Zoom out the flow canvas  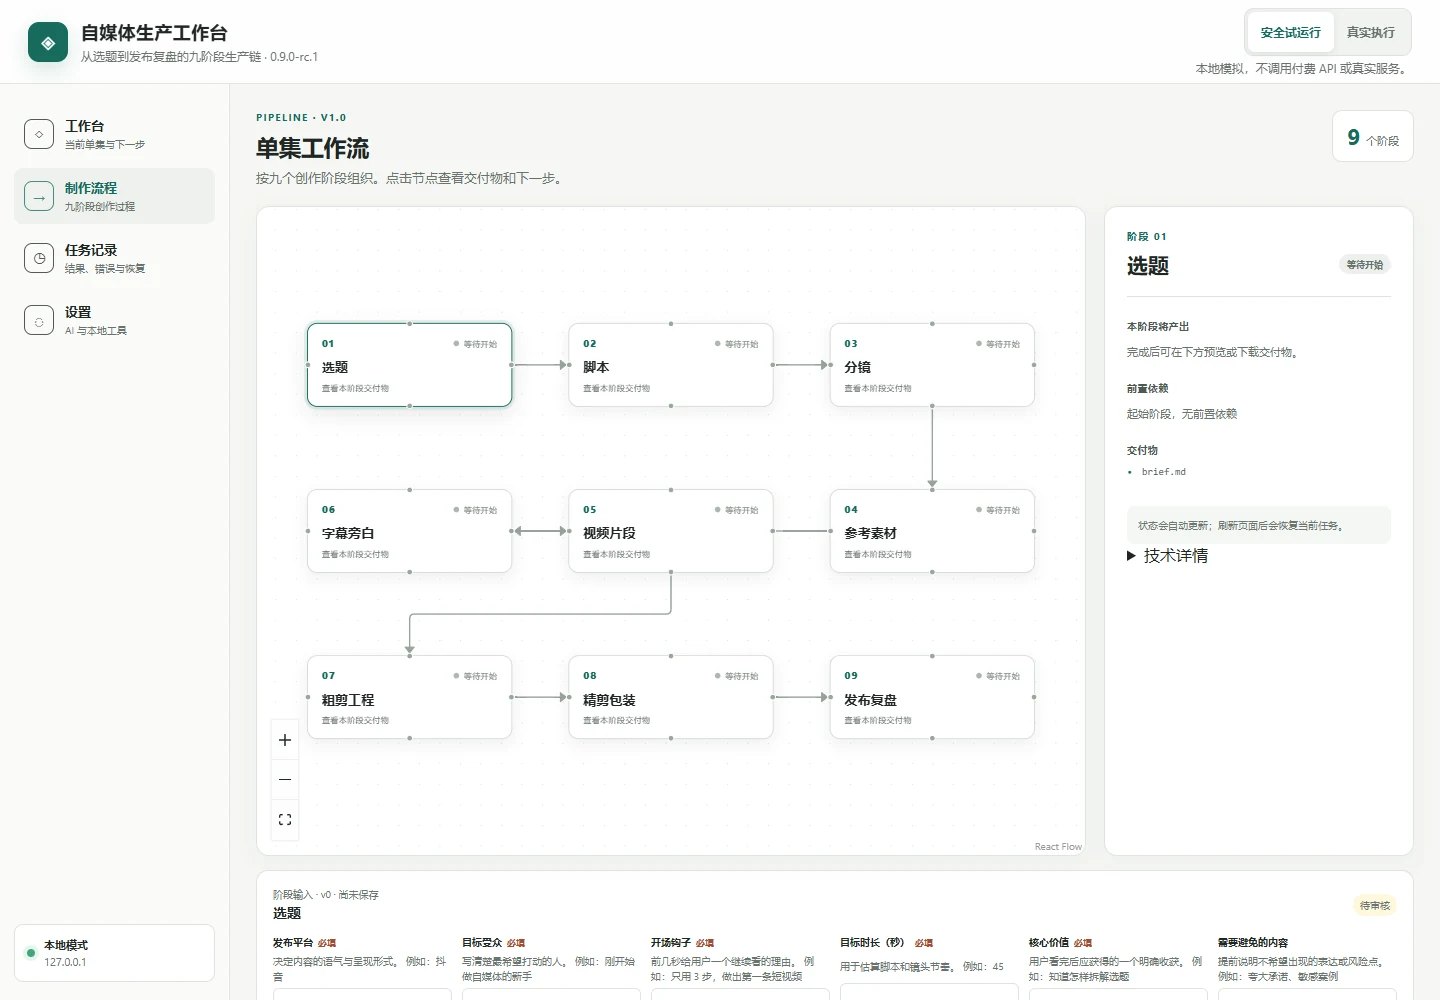click(x=285, y=780)
